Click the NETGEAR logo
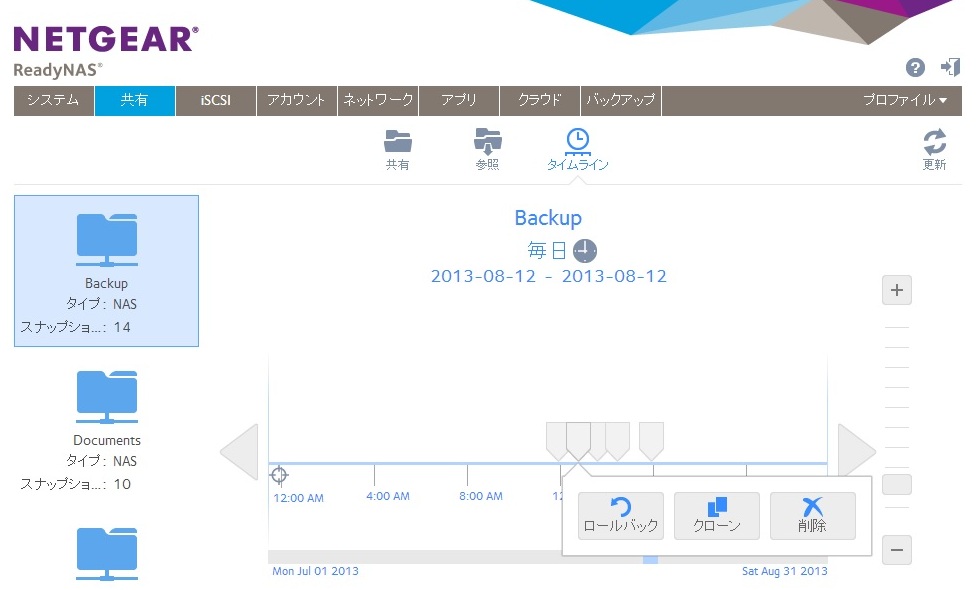 point(106,39)
